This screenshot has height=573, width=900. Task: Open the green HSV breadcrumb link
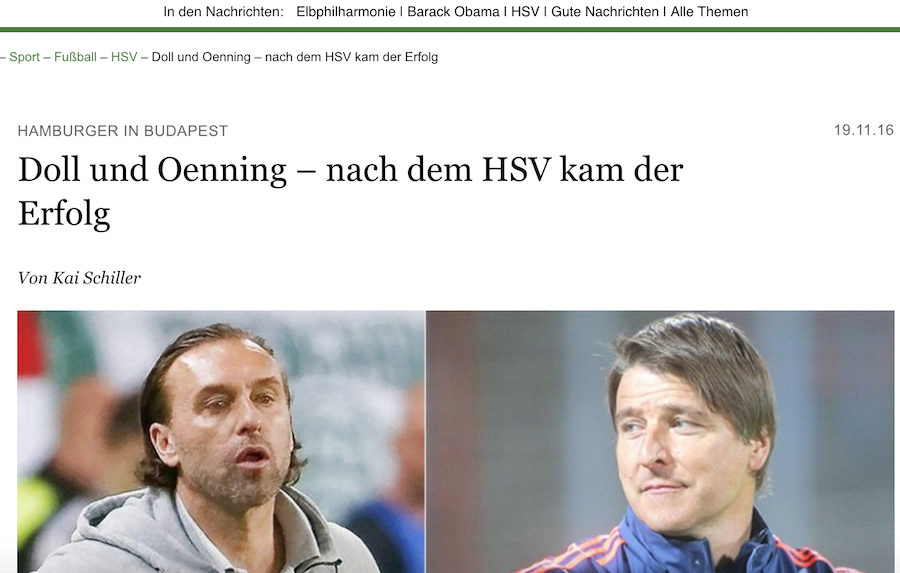click(124, 57)
